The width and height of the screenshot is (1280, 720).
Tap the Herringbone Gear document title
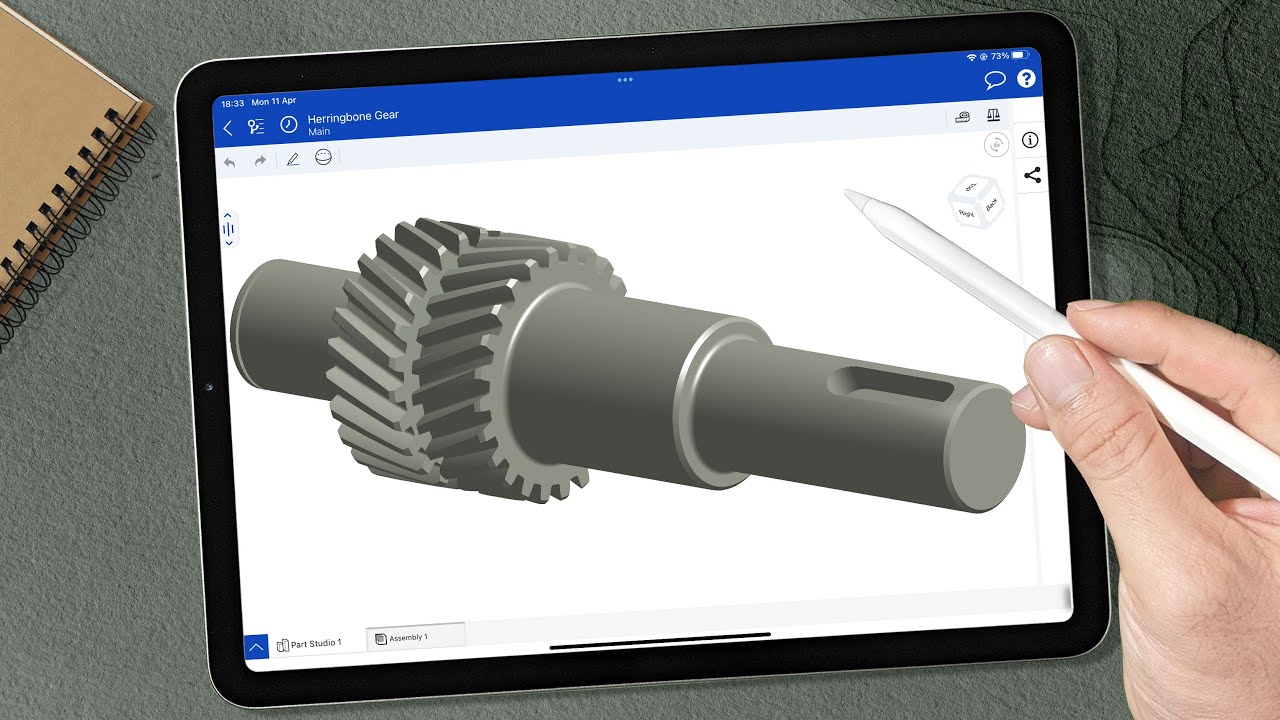click(353, 117)
